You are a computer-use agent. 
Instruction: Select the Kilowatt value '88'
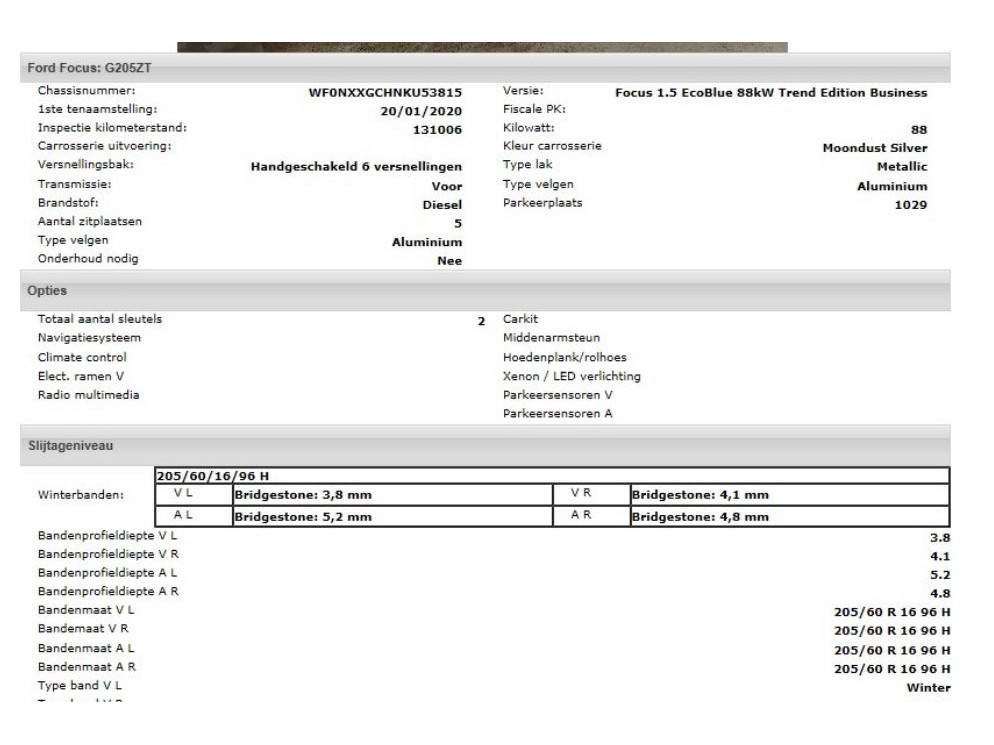point(919,129)
